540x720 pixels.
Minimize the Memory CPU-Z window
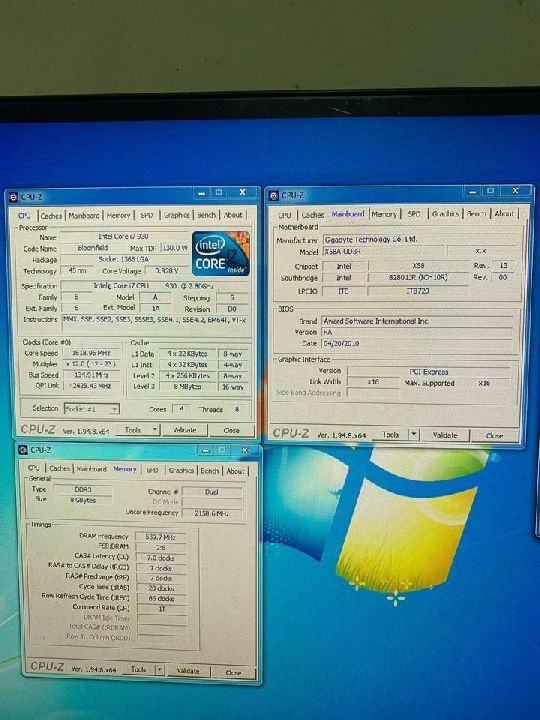[x=206, y=450]
